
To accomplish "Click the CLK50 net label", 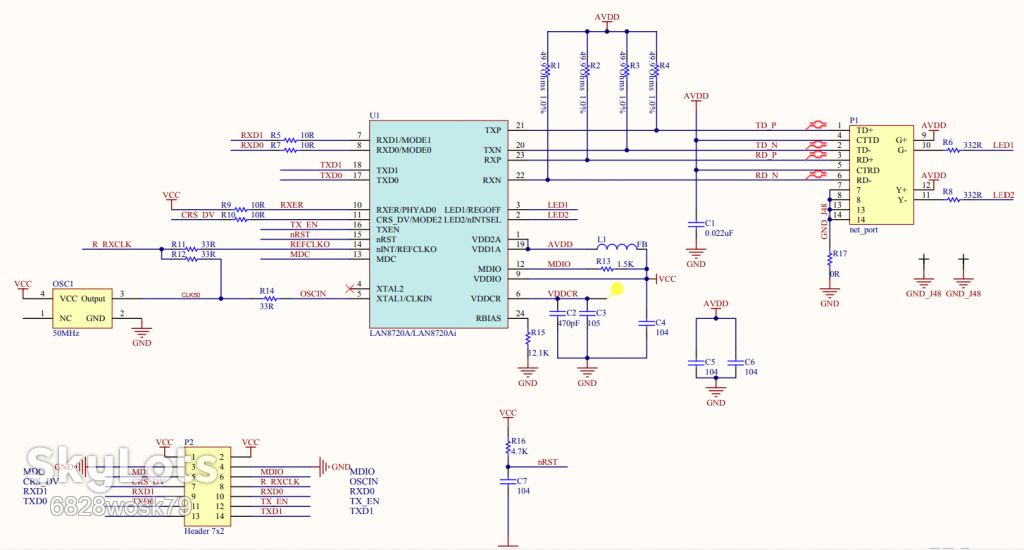I will coord(191,295).
